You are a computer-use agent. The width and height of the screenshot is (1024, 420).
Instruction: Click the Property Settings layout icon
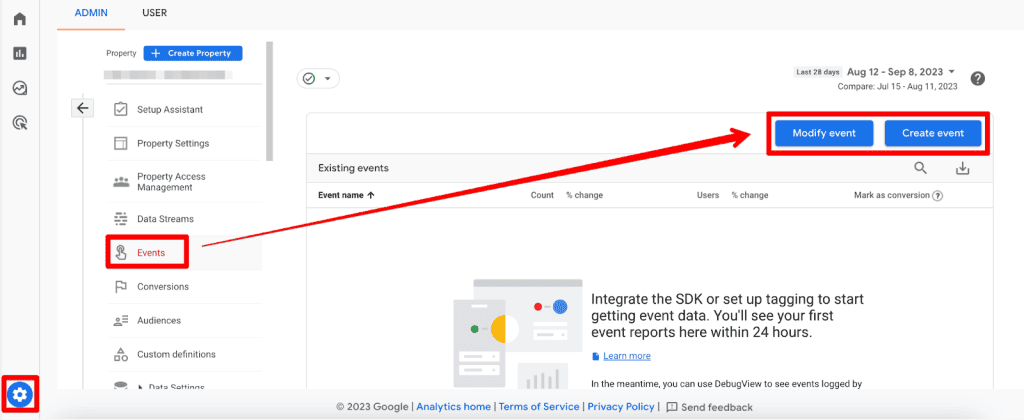pyautogui.click(x=120, y=143)
